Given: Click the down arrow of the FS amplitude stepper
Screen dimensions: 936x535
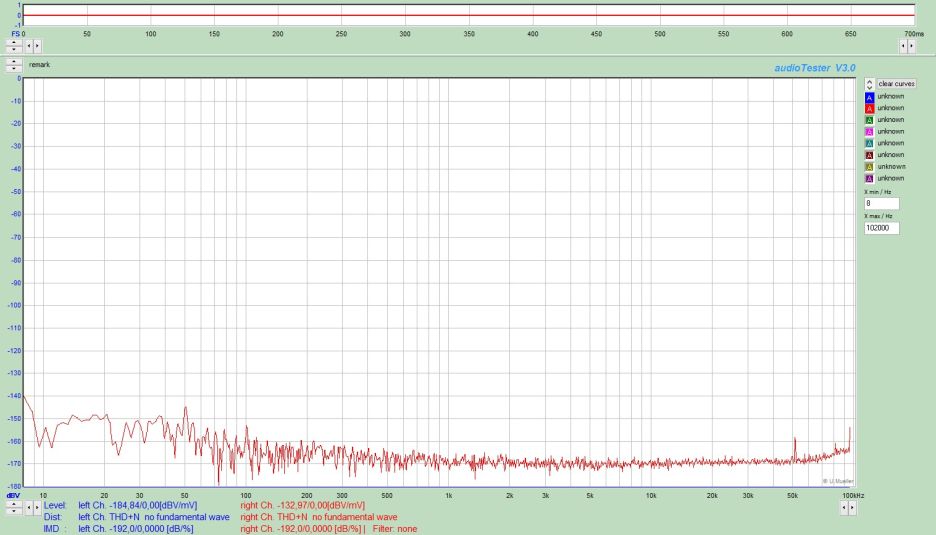Looking at the screenshot, I should (14, 48).
